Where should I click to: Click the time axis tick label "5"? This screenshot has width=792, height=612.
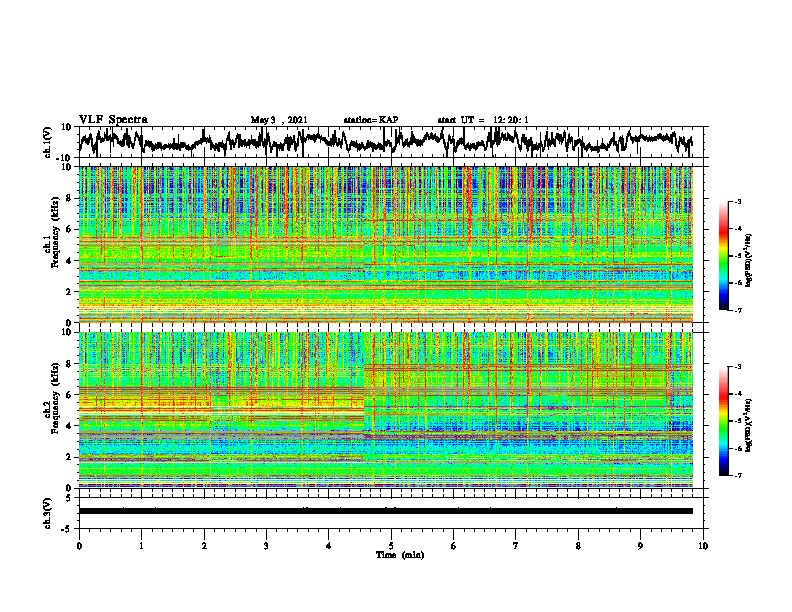[x=391, y=546]
